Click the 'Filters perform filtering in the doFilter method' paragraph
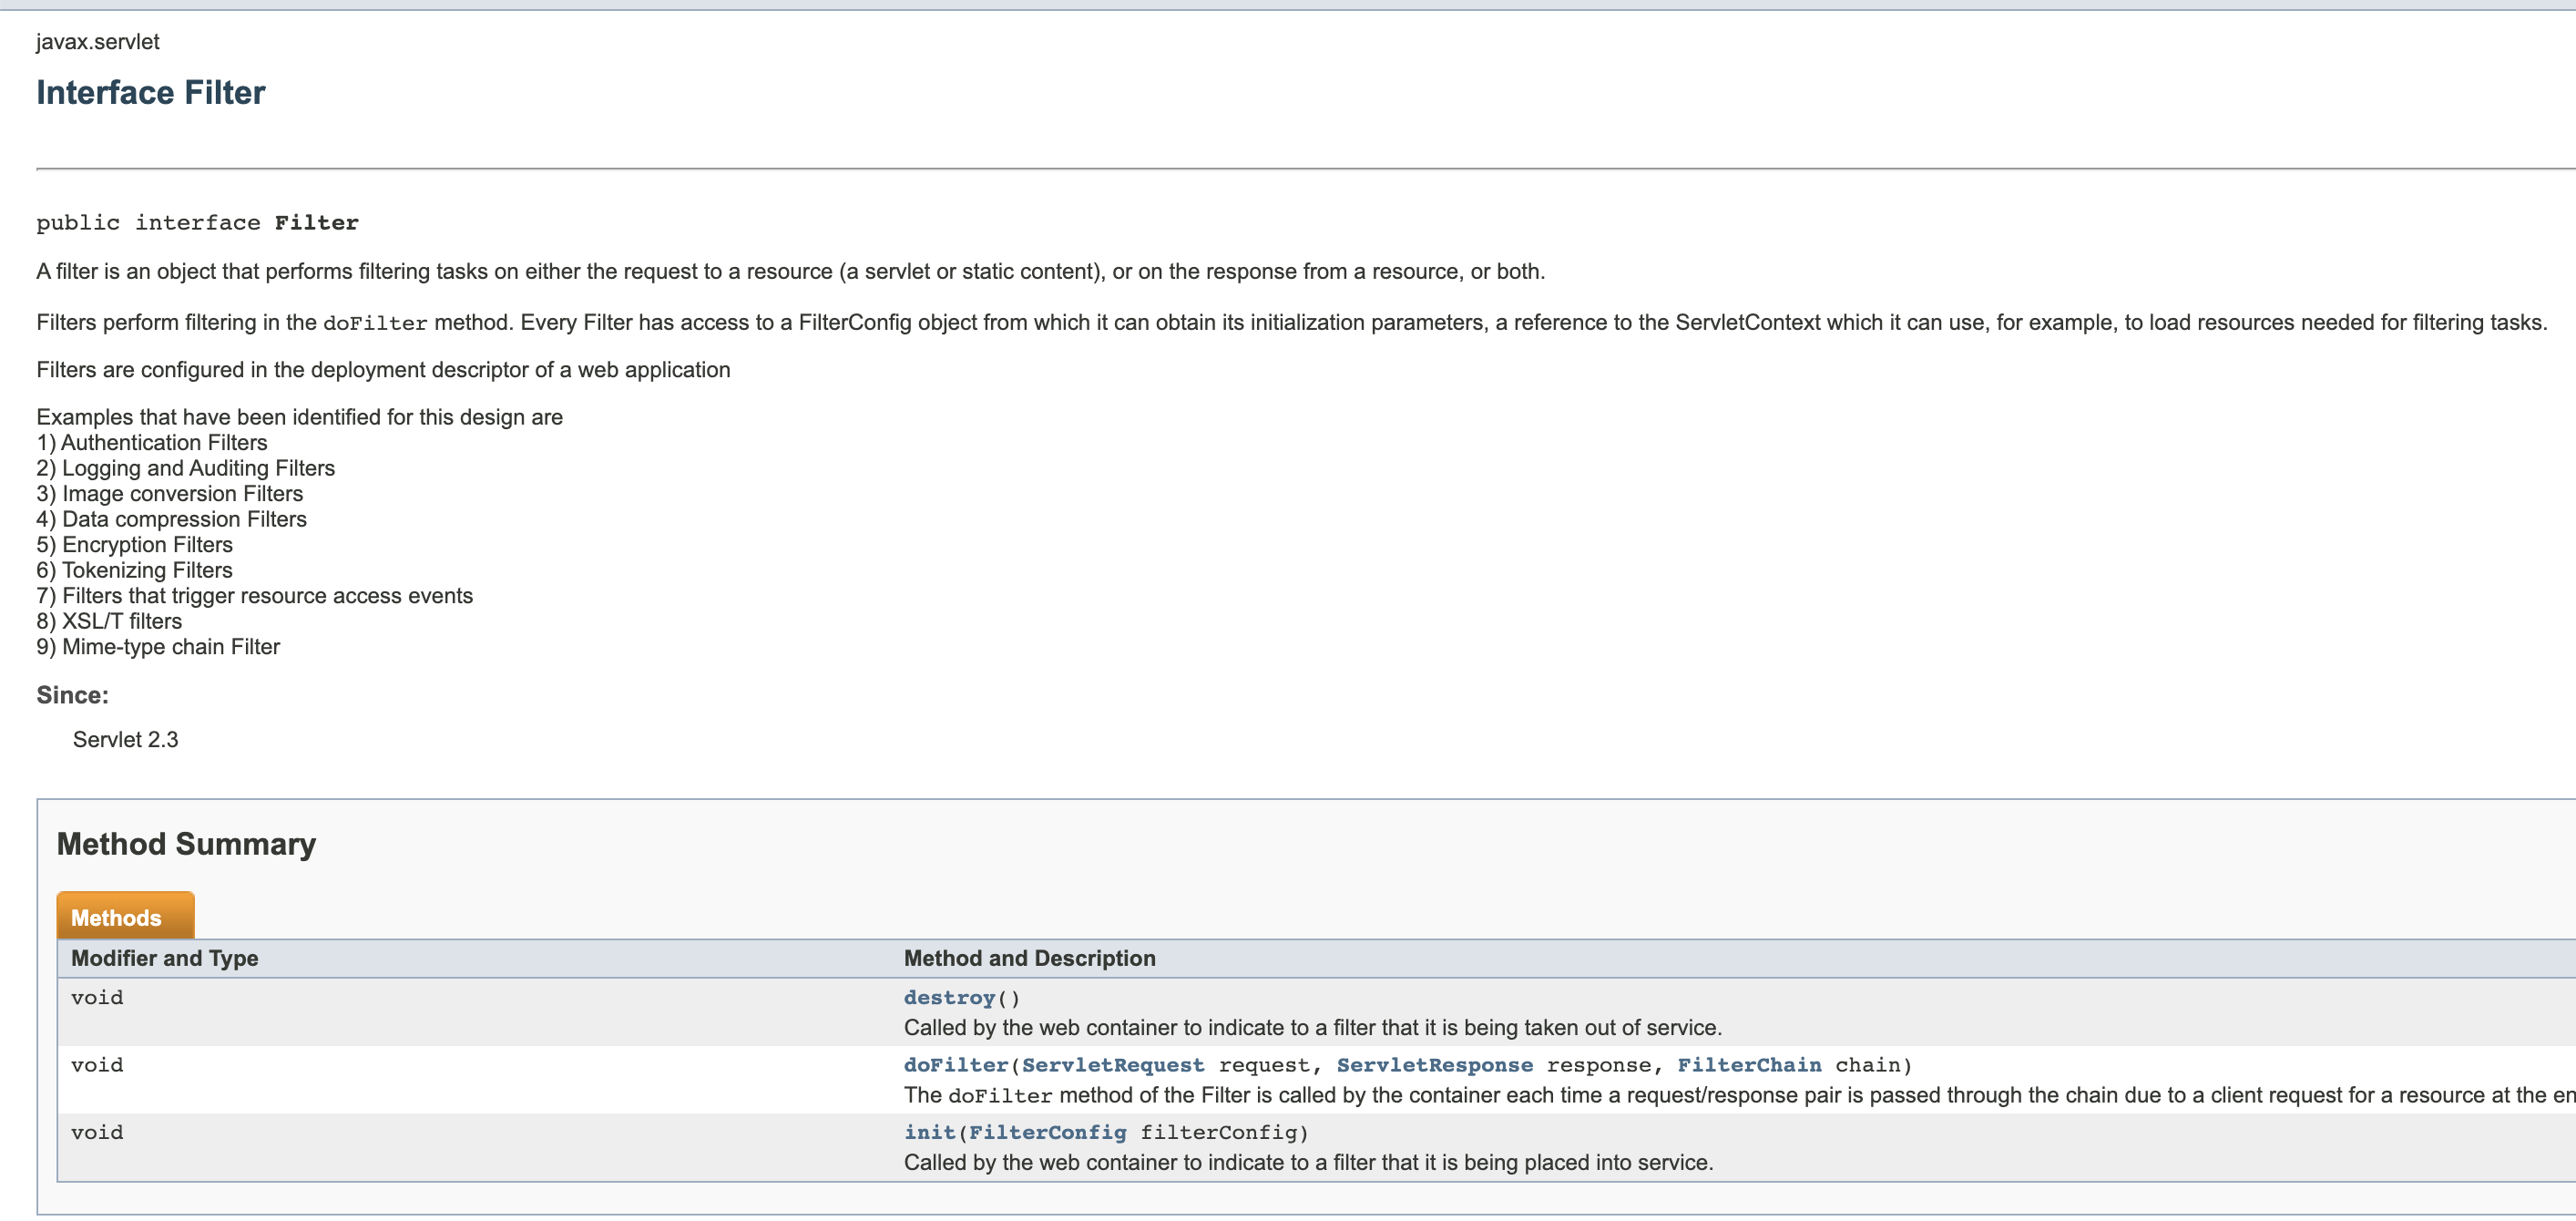The image size is (2576, 1221). tap(1292, 322)
